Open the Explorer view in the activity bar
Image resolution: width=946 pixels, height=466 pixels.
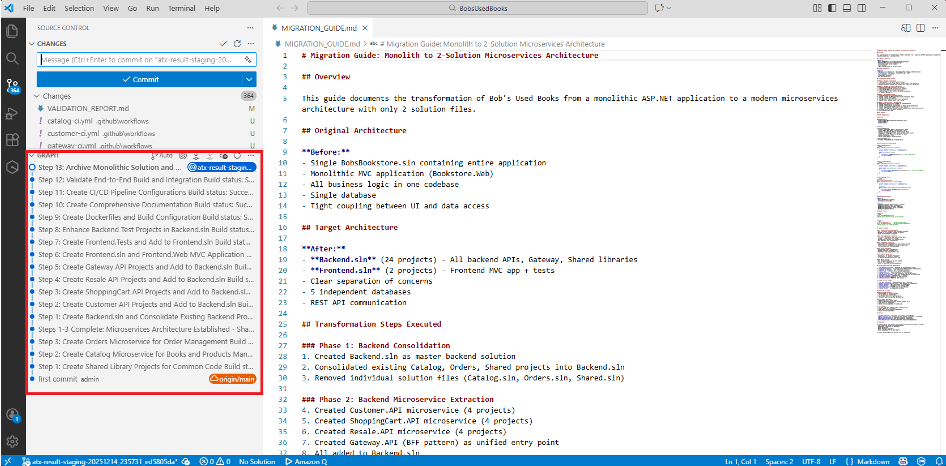point(12,31)
